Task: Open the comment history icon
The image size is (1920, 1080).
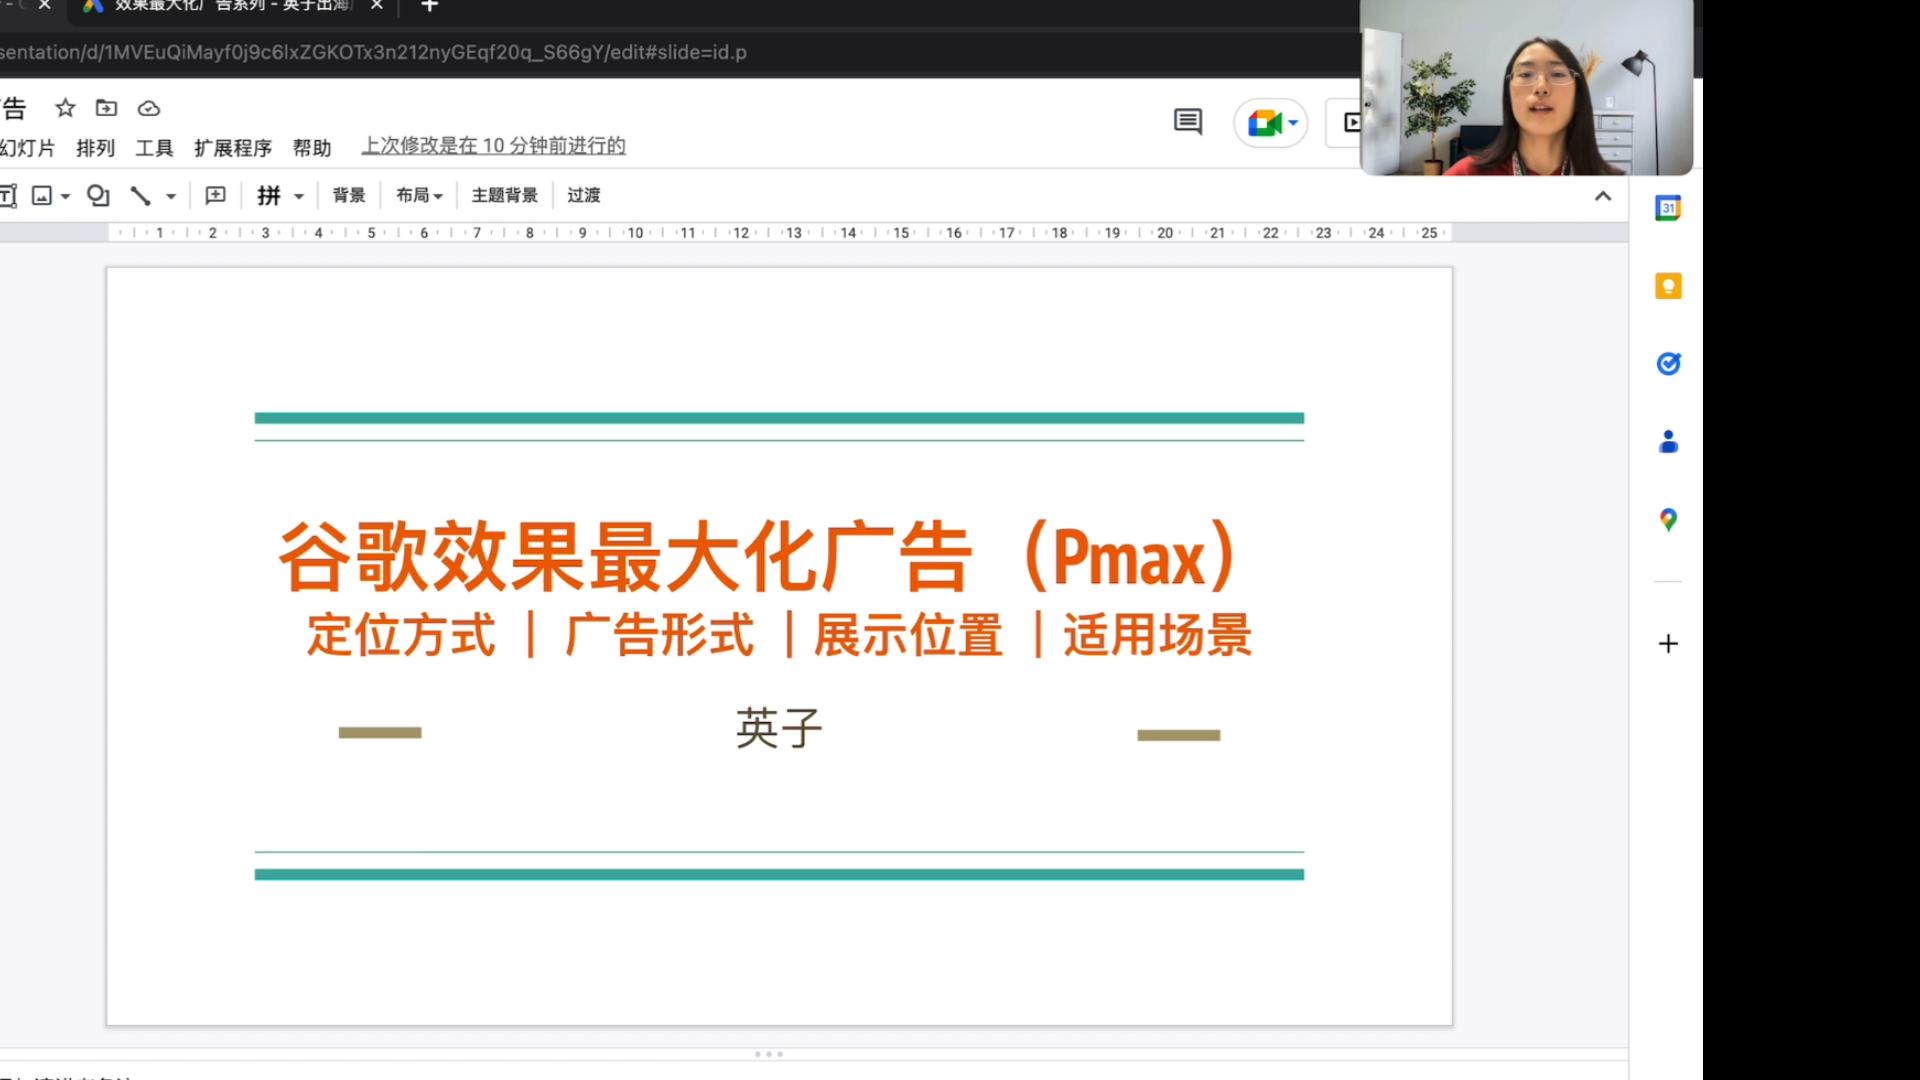Action: [1188, 122]
